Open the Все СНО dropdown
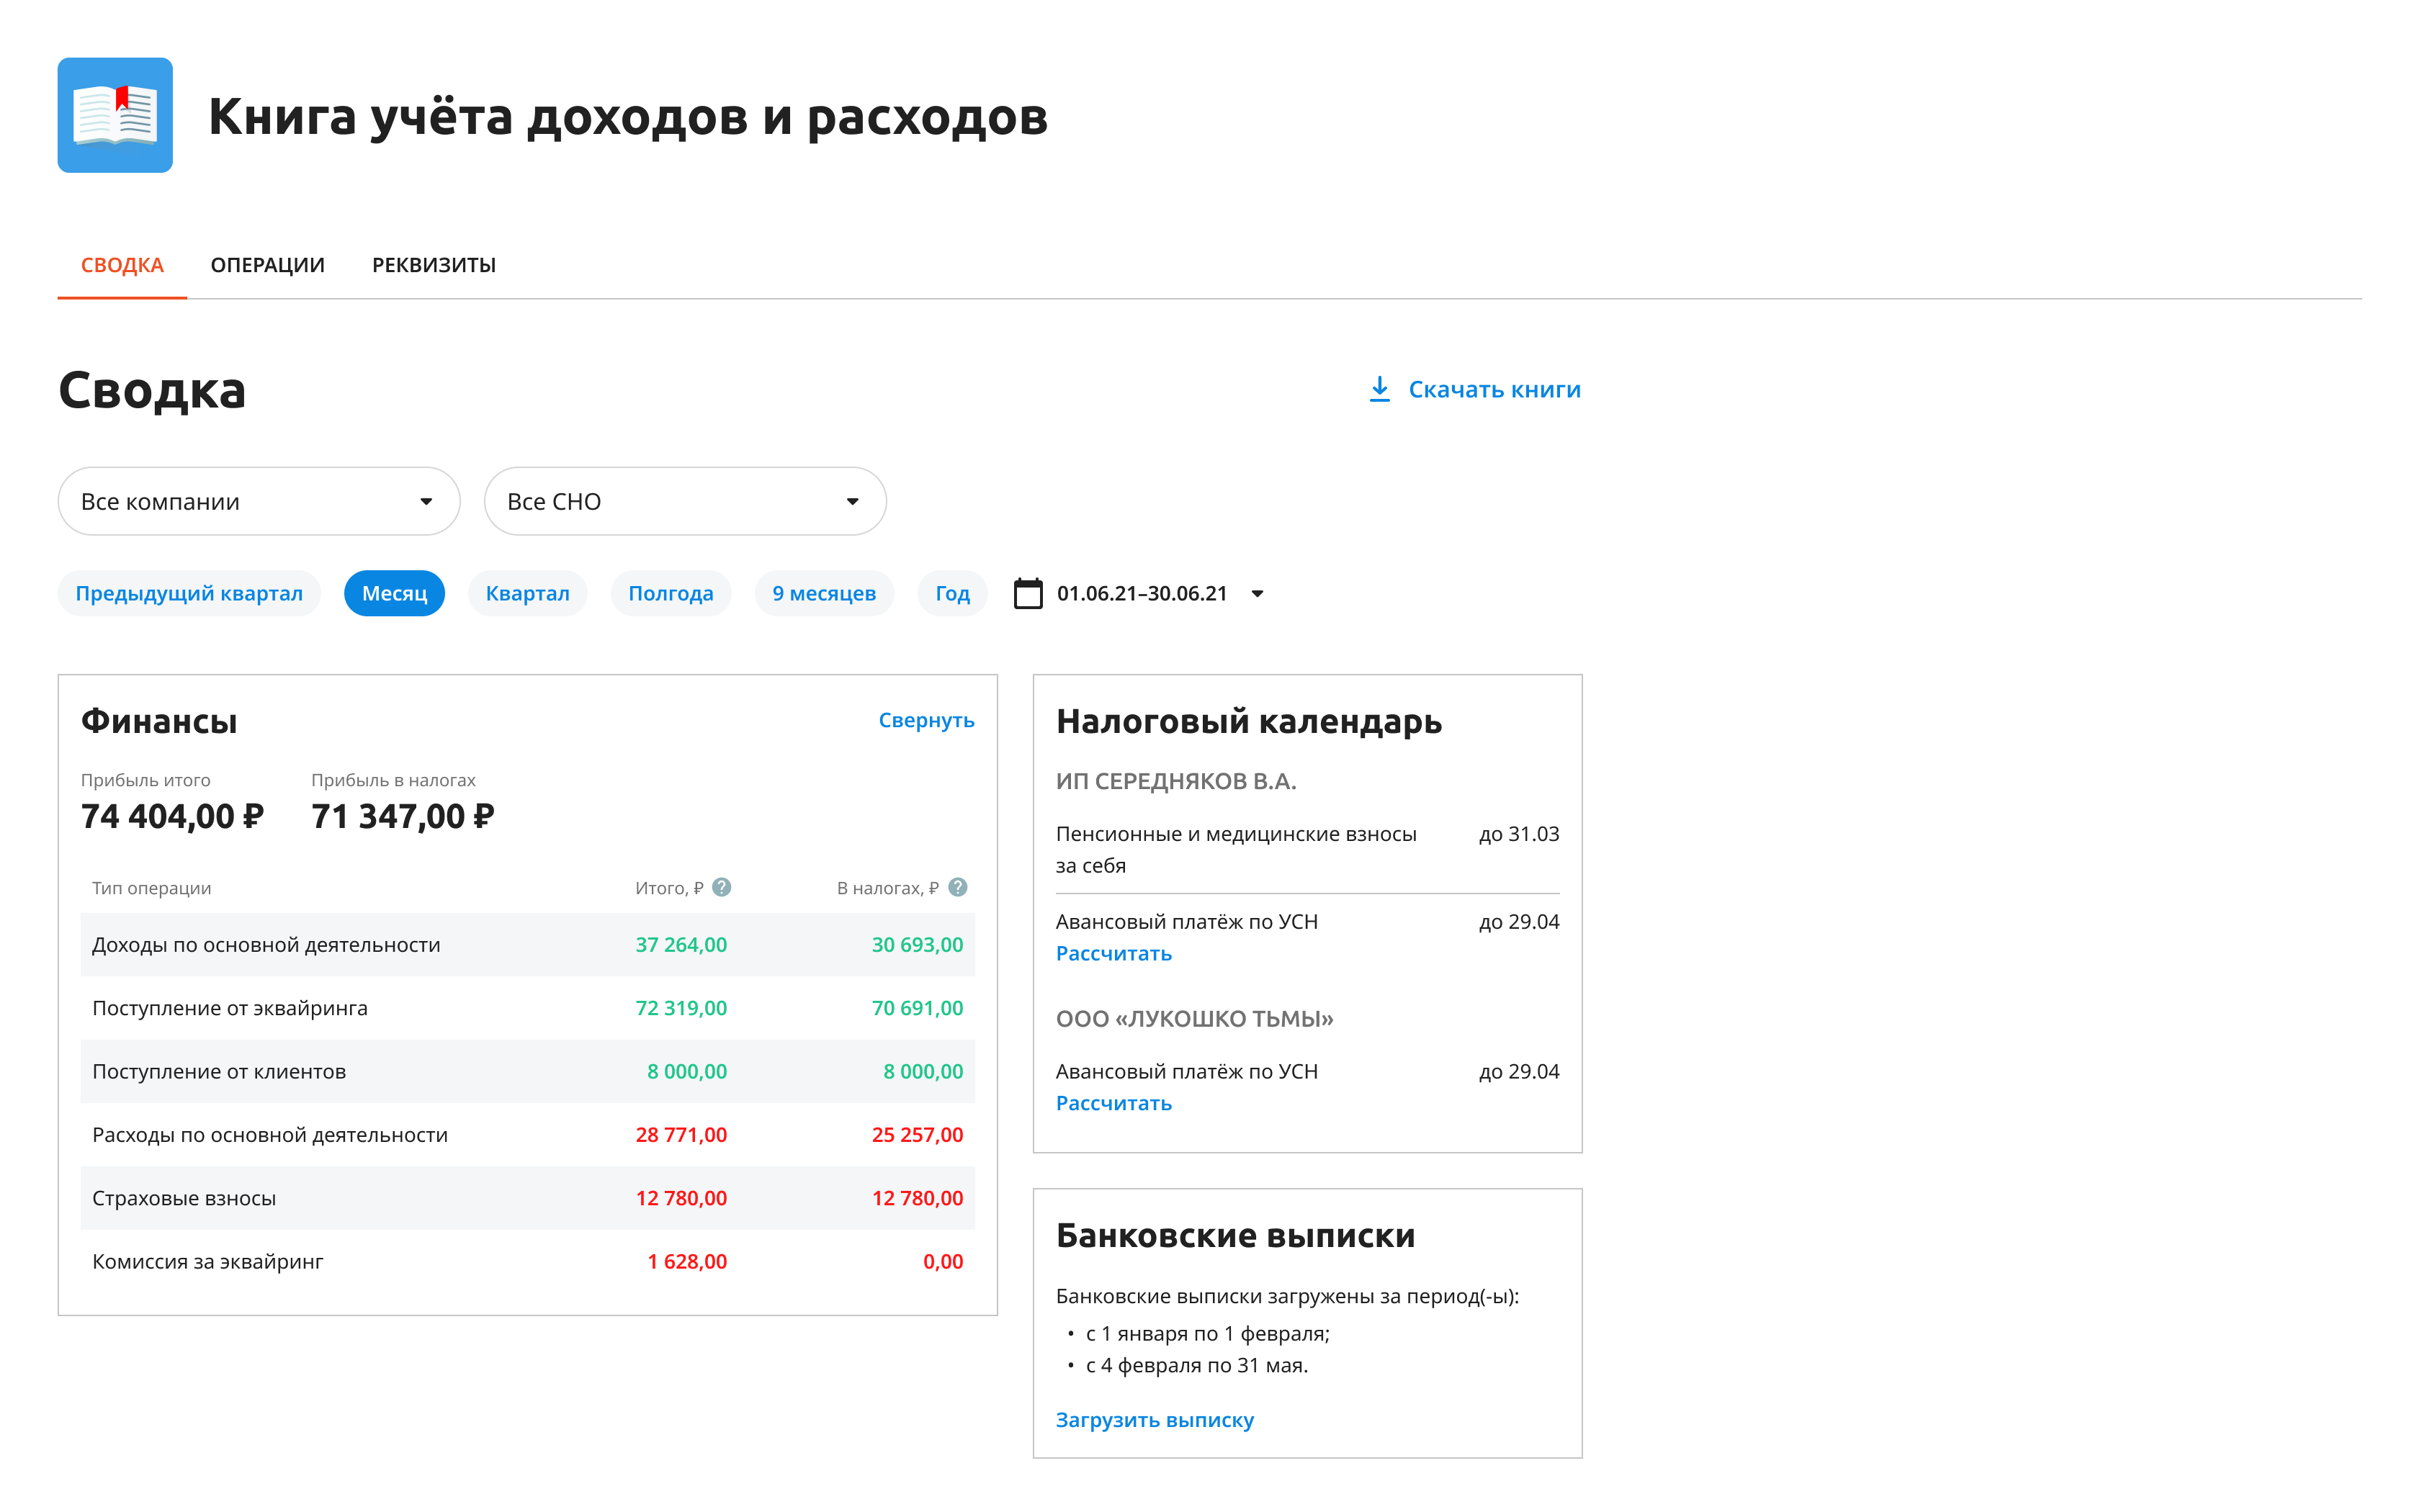 click(x=685, y=501)
